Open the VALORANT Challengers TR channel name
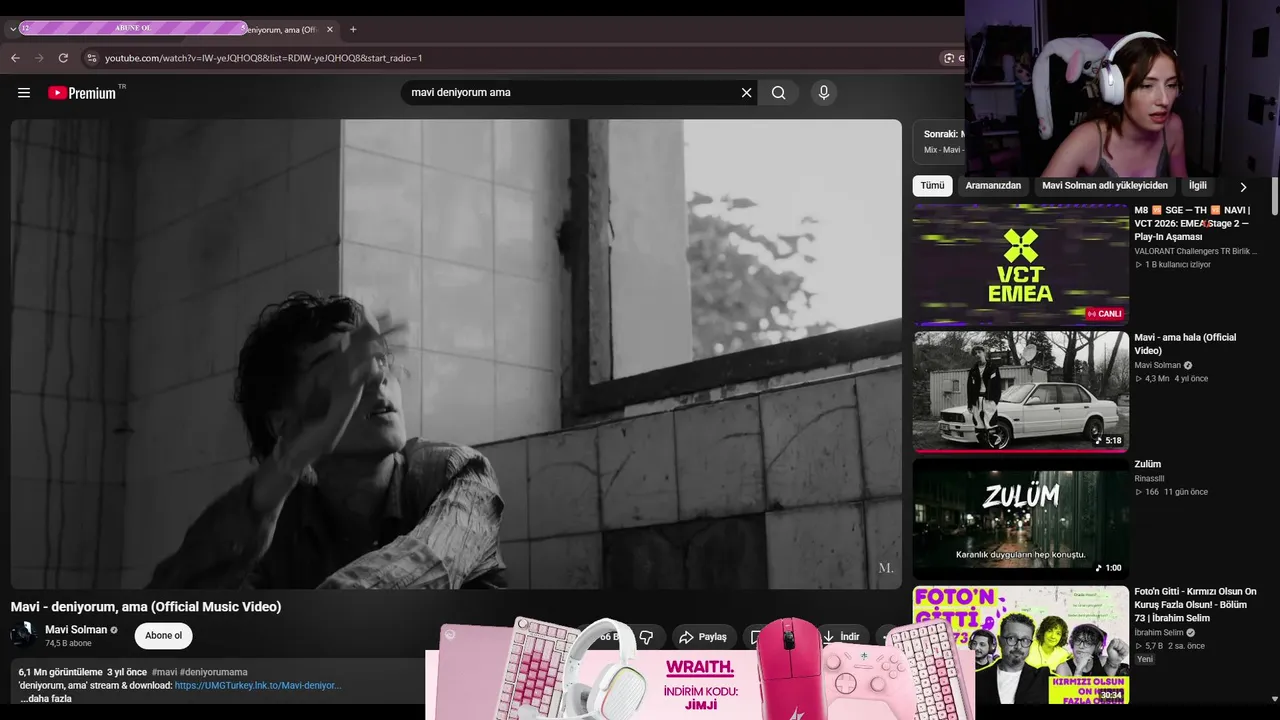The image size is (1280, 720). (x=1196, y=251)
